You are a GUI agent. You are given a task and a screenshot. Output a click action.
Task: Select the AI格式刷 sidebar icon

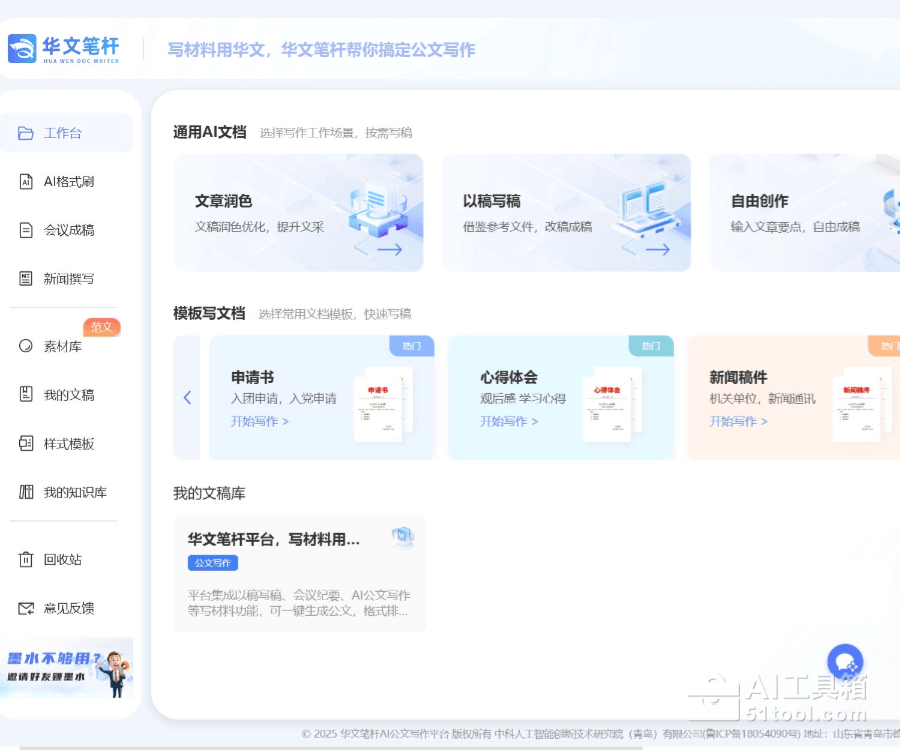click(26, 181)
